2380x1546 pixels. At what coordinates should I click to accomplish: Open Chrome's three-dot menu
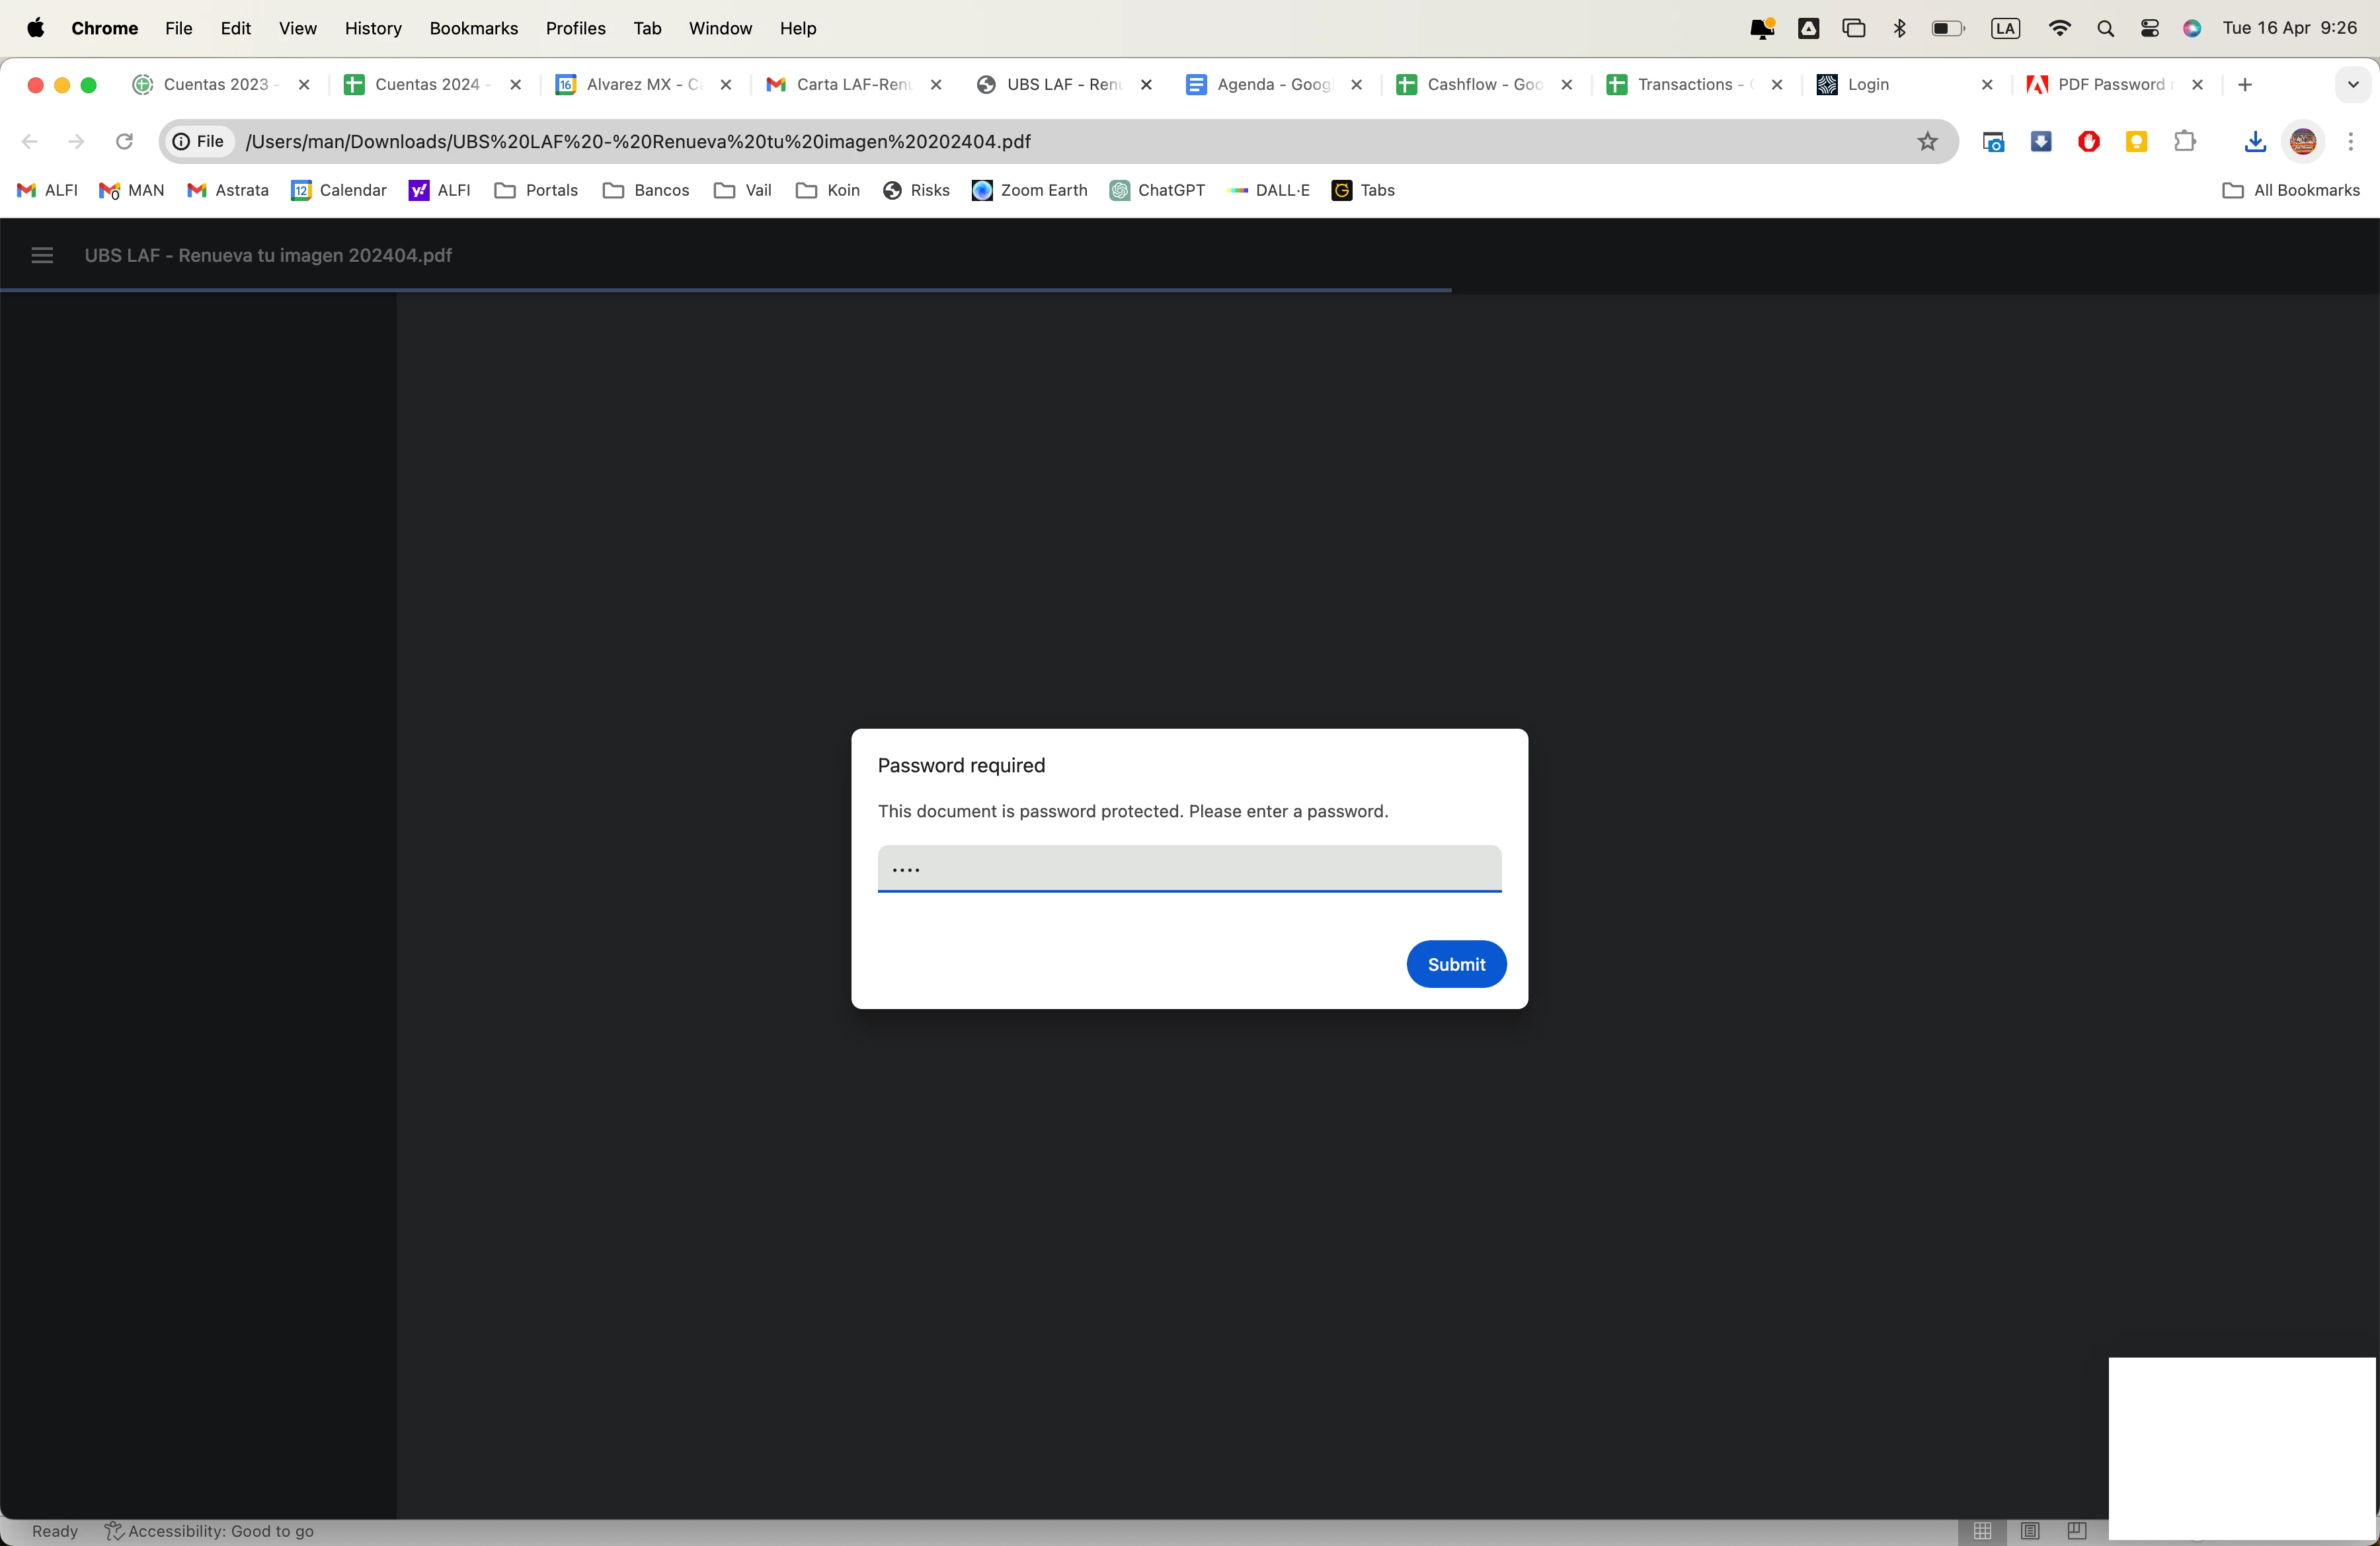(2350, 142)
